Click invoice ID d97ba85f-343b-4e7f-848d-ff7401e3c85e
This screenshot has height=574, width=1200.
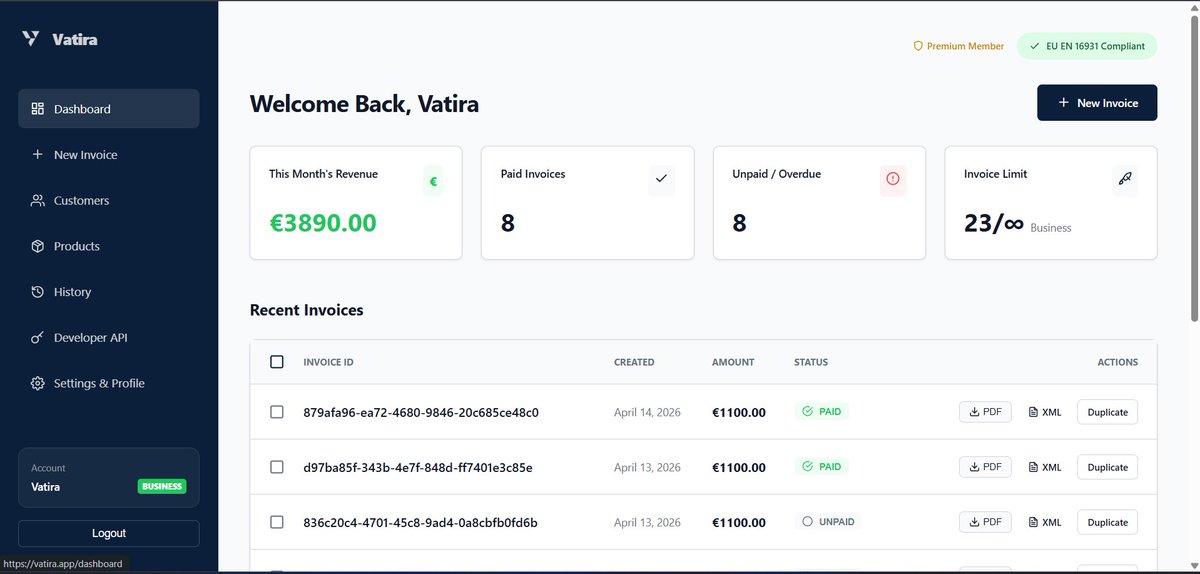pyautogui.click(x=418, y=467)
